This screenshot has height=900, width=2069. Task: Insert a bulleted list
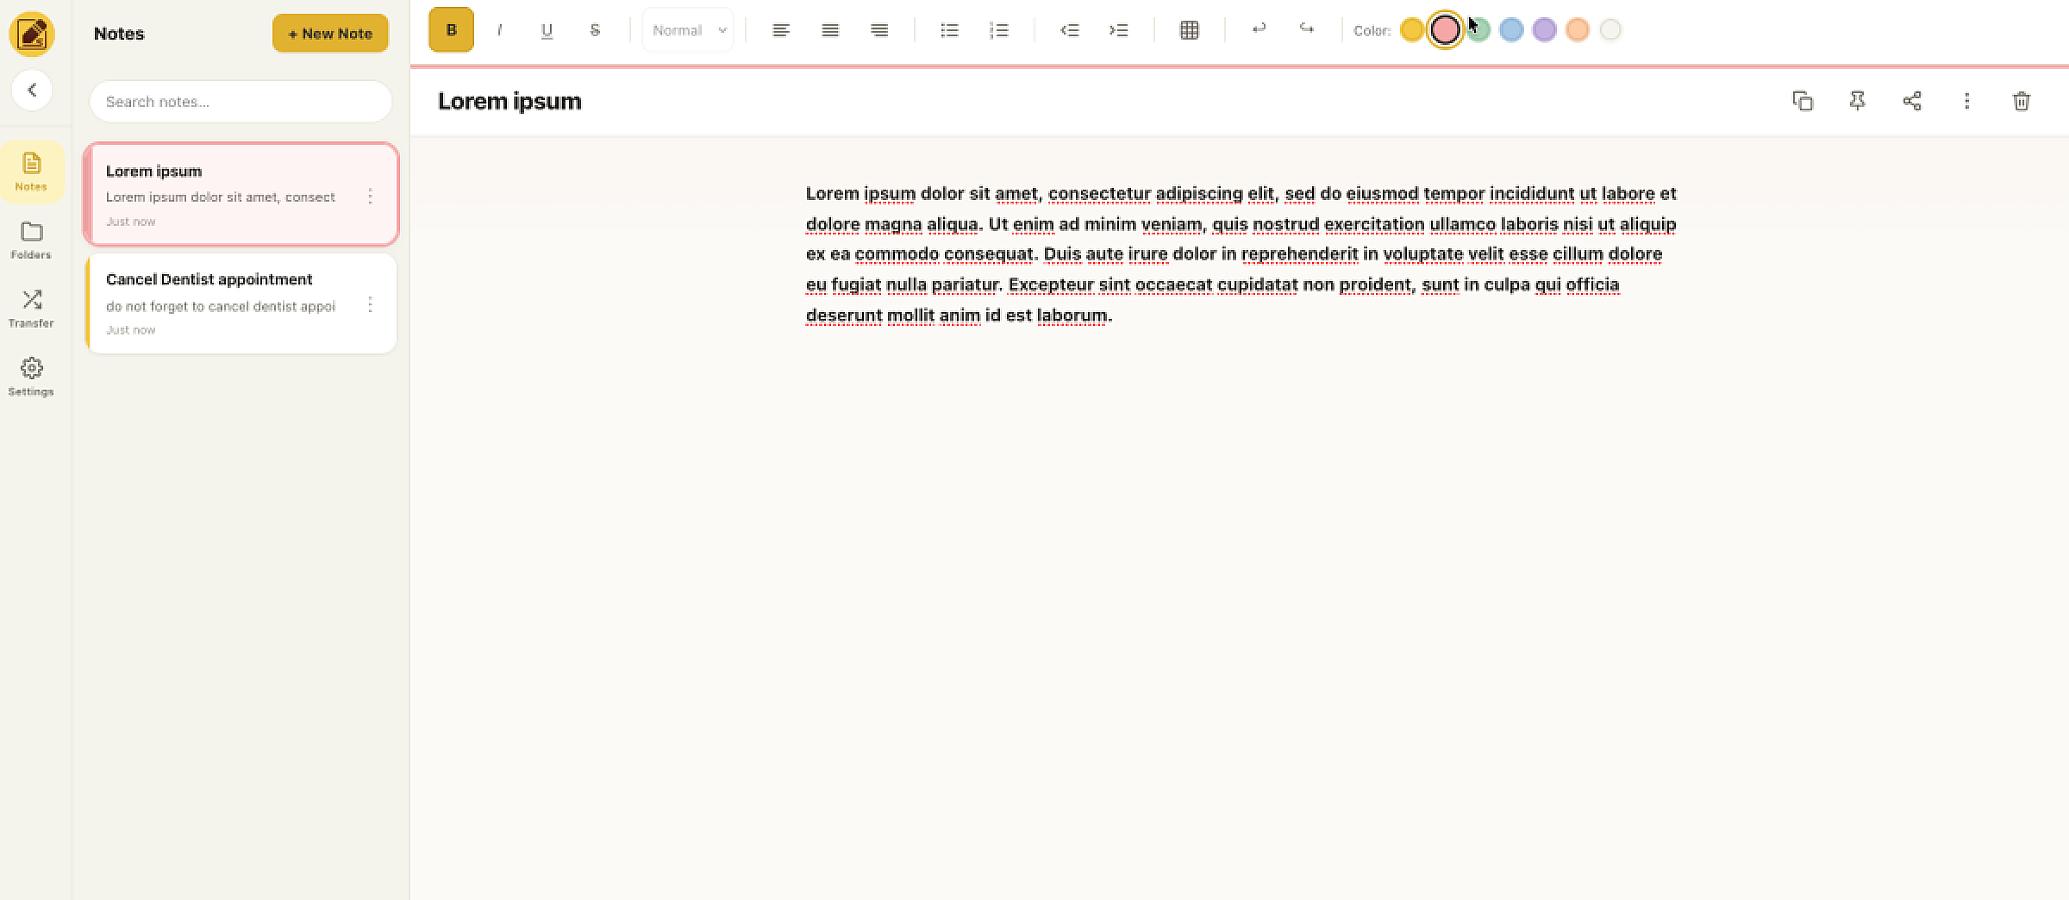(x=949, y=30)
